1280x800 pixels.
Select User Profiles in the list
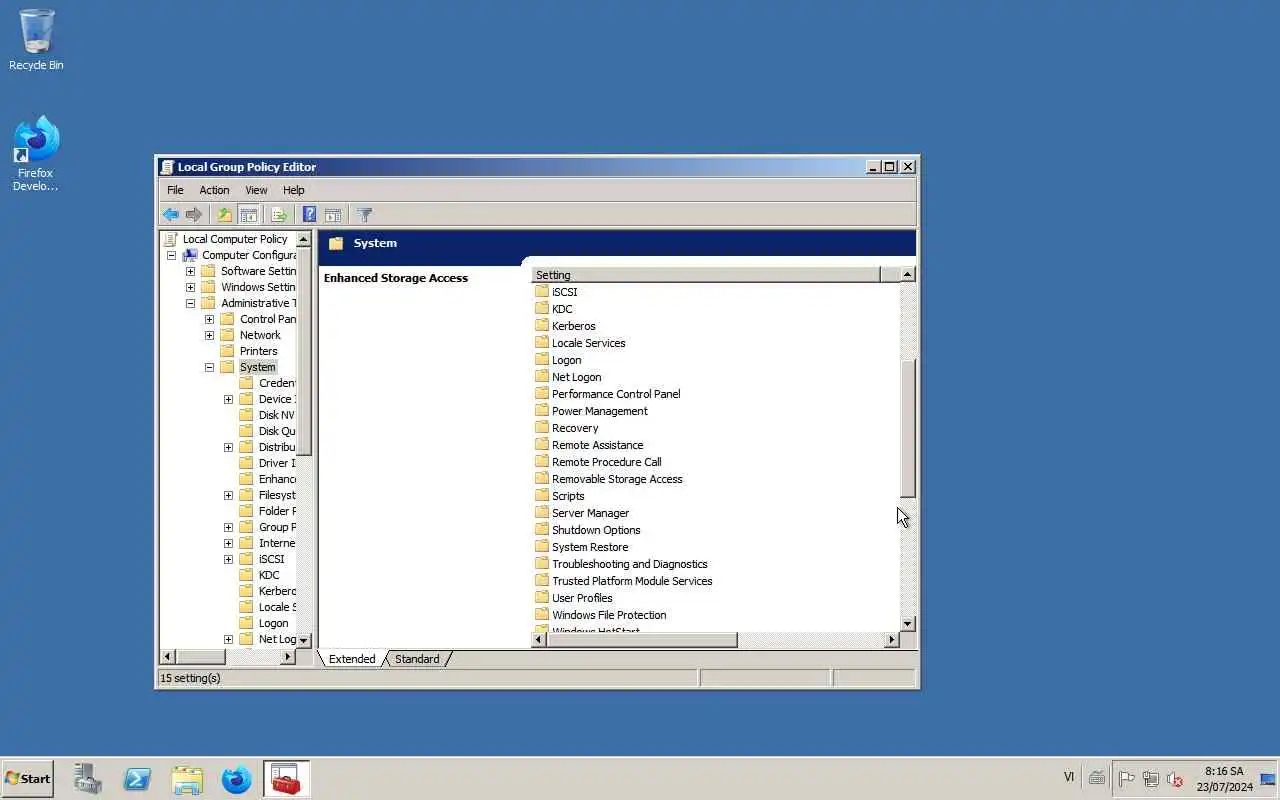(582, 598)
